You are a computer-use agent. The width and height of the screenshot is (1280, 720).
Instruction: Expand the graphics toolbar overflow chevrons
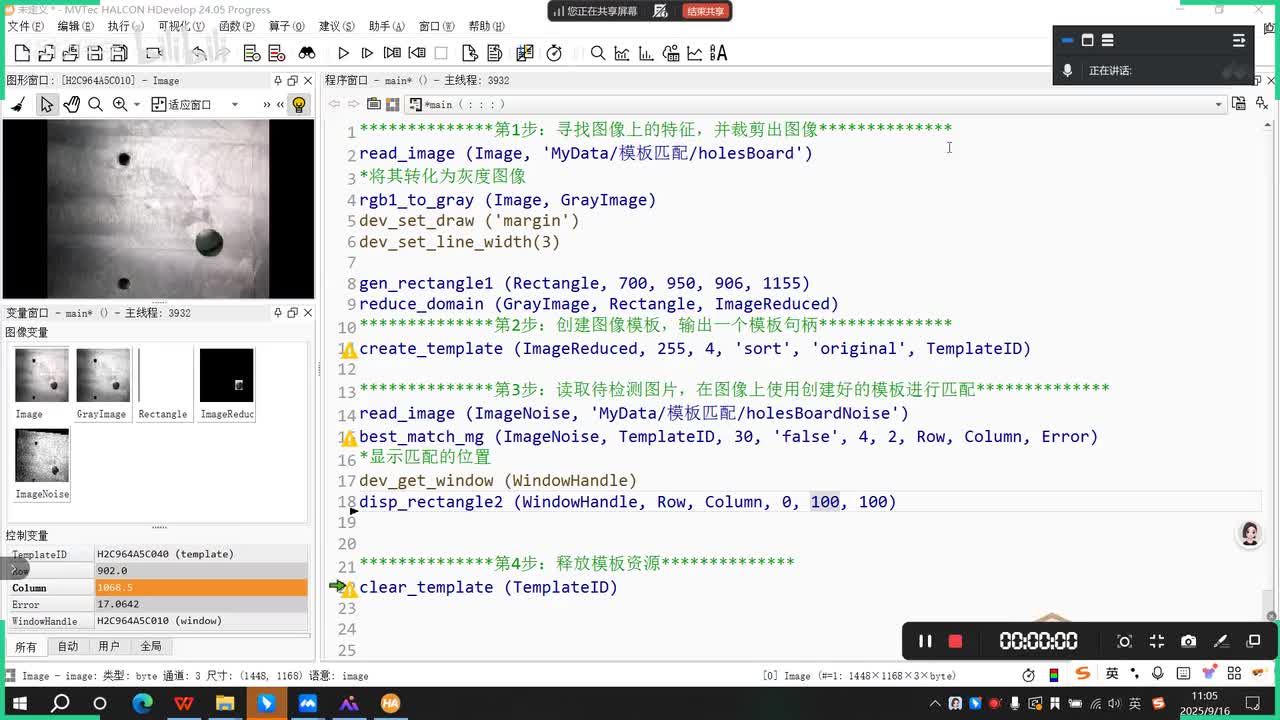pos(267,104)
